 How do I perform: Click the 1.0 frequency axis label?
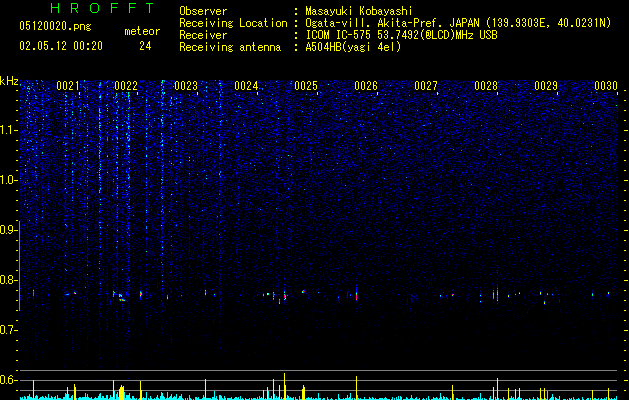coord(9,180)
